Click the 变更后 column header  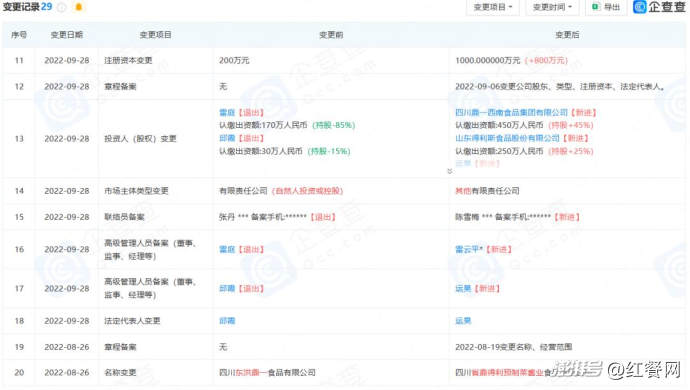coord(567,35)
